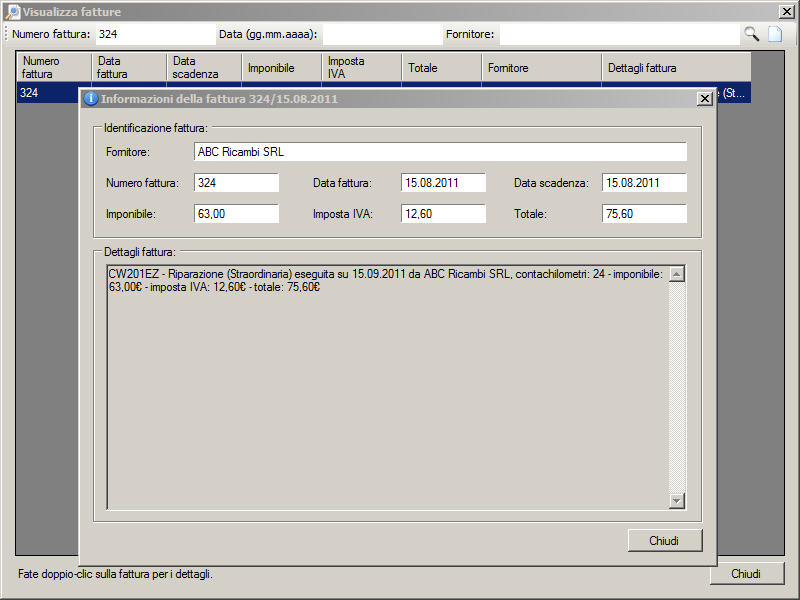Close the Visualizza fatture window
Image resolution: width=800 pixels, height=600 pixels.
tap(786, 12)
